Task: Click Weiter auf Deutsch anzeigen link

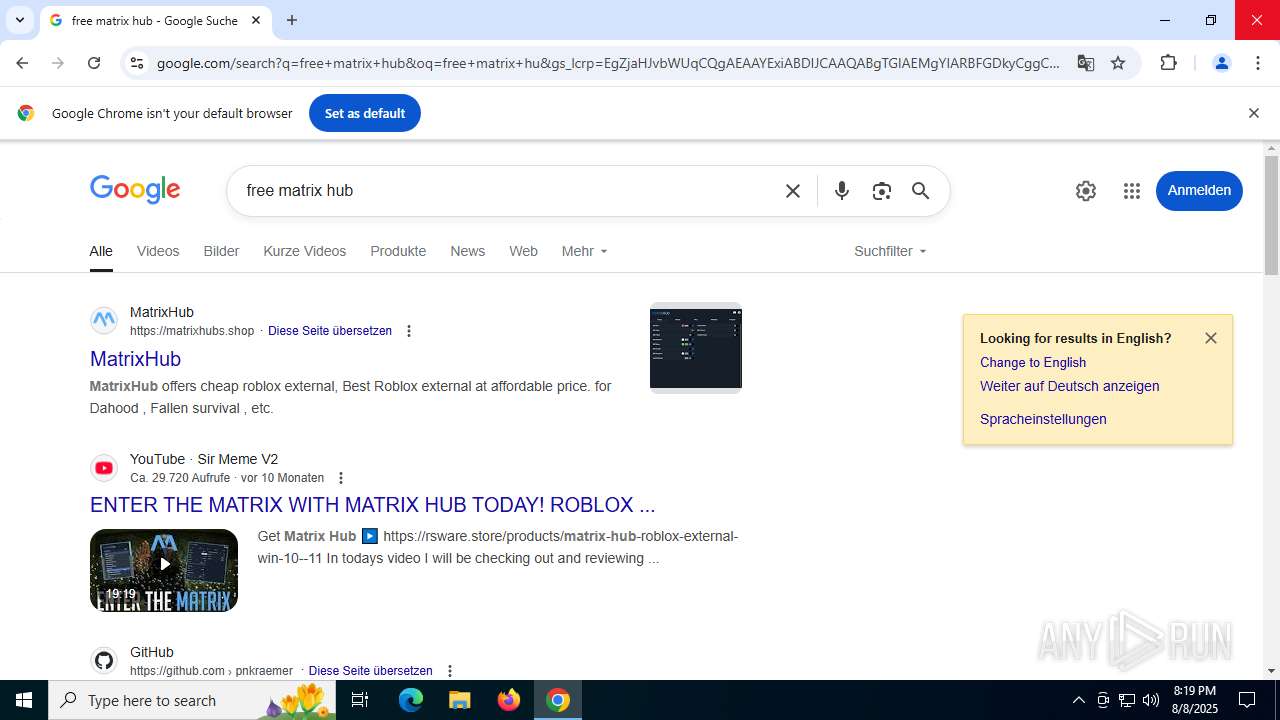Action: (x=1070, y=386)
